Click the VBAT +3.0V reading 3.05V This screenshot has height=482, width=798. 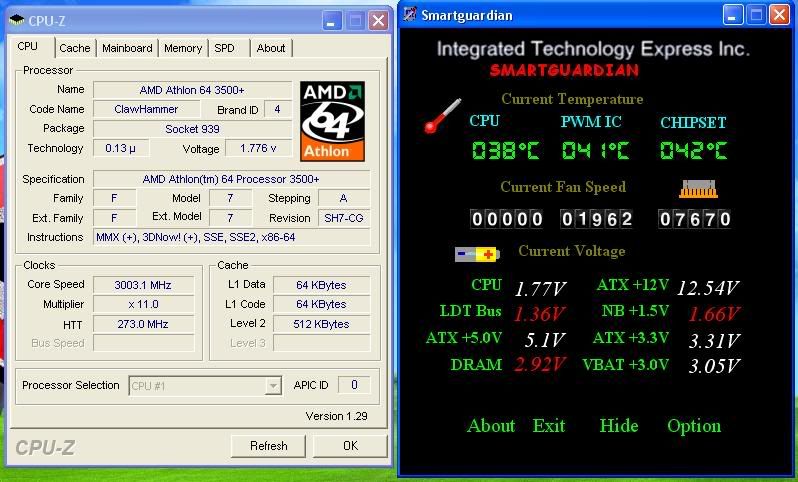pyautogui.click(x=715, y=365)
